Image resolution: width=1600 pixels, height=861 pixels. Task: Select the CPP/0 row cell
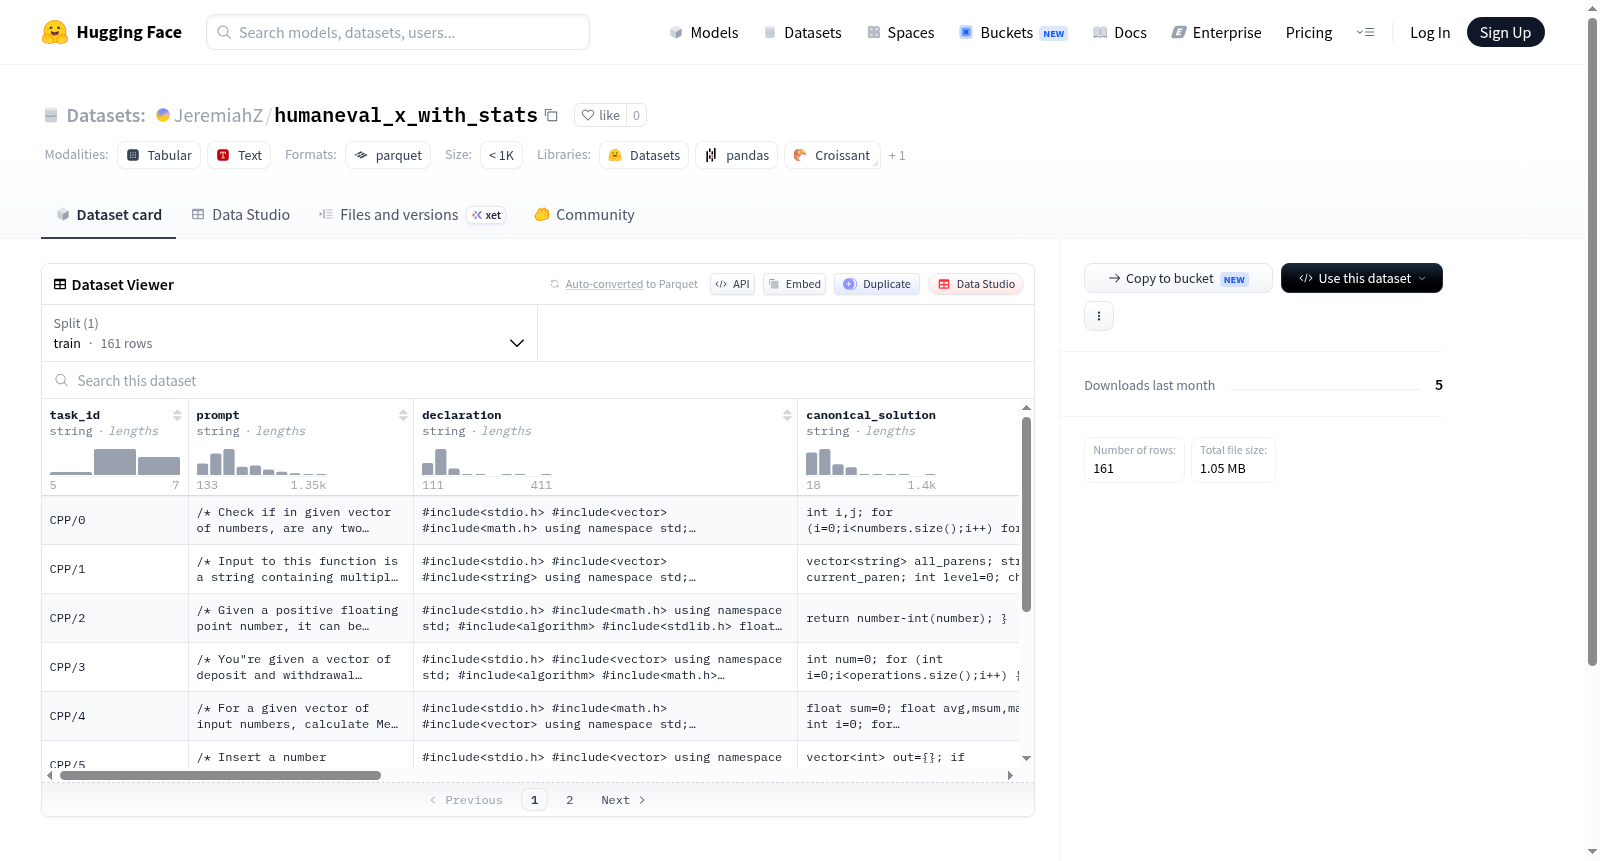[115, 520]
